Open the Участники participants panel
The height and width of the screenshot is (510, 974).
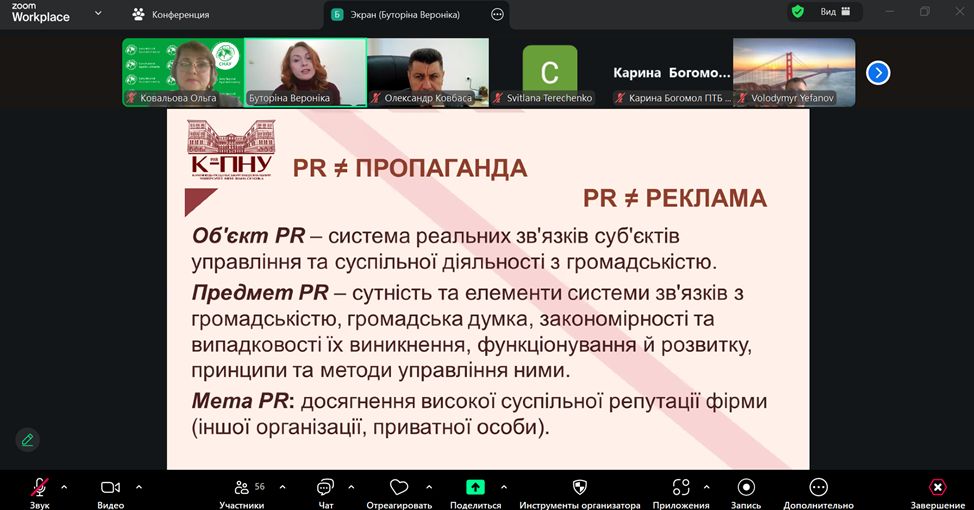click(x=241, y=487)
